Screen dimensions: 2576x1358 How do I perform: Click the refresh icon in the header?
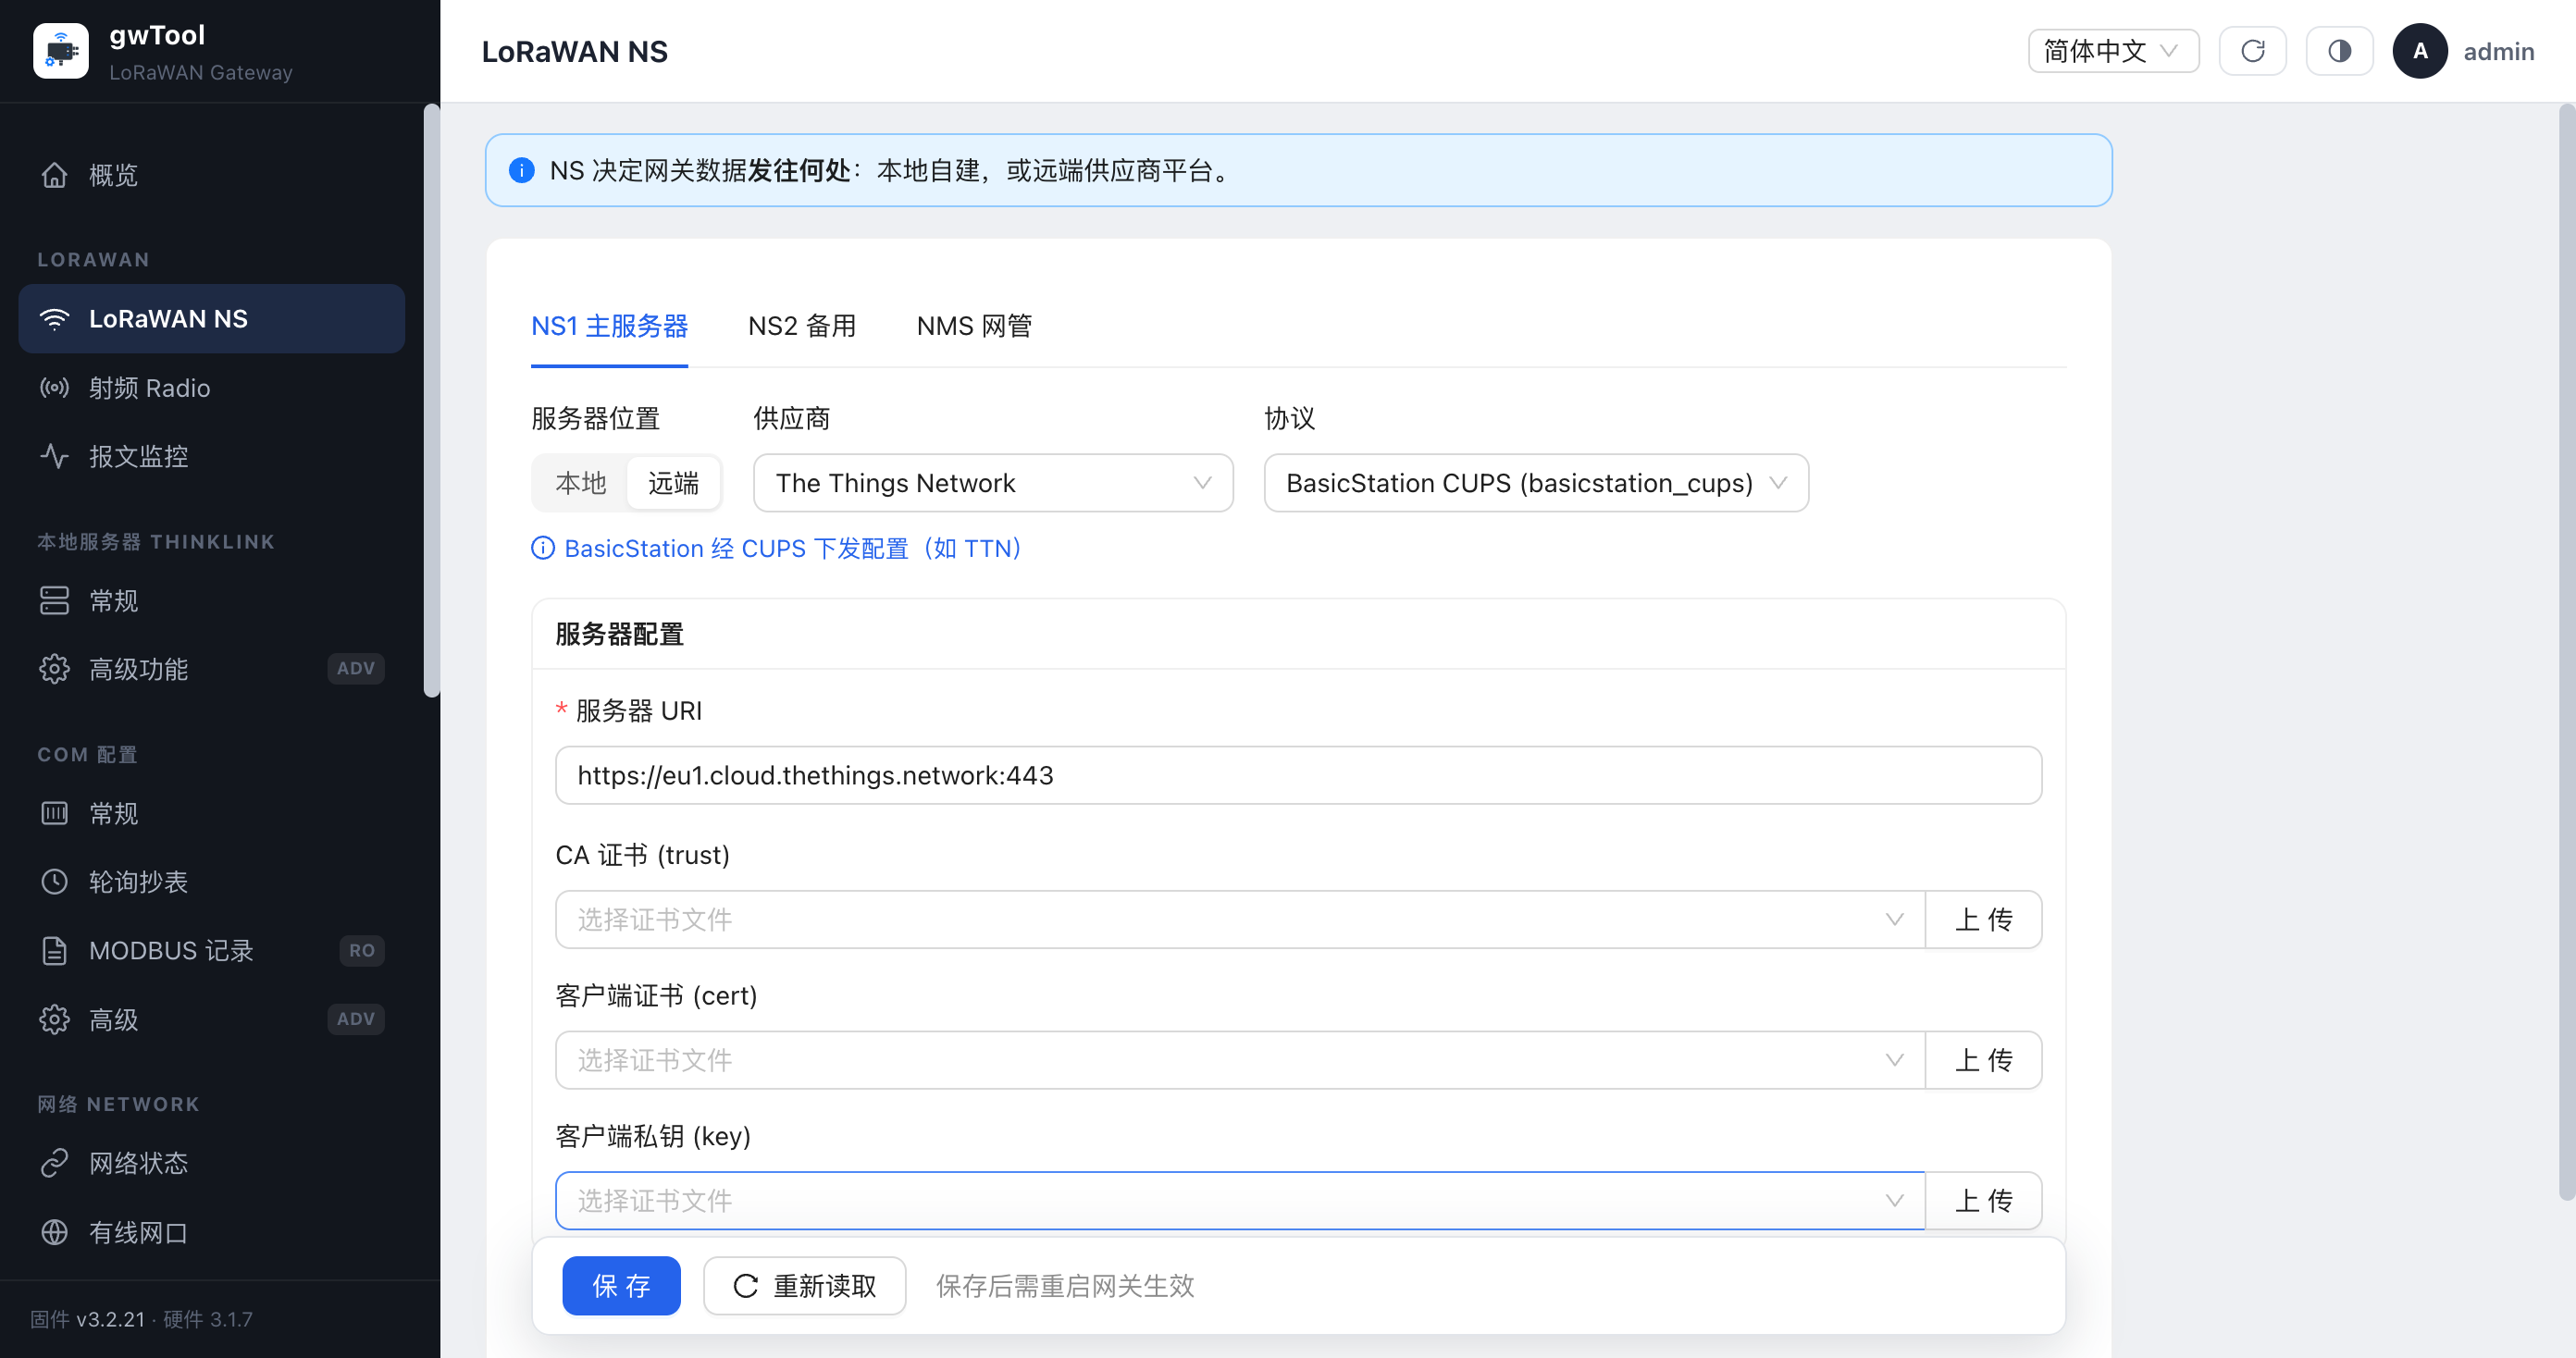[2253, 51]
